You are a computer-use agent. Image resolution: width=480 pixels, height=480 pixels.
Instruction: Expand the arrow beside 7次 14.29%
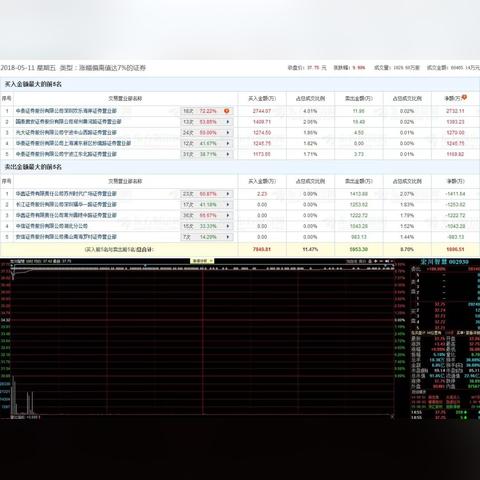pyautogui.click(x=228, y=237)
